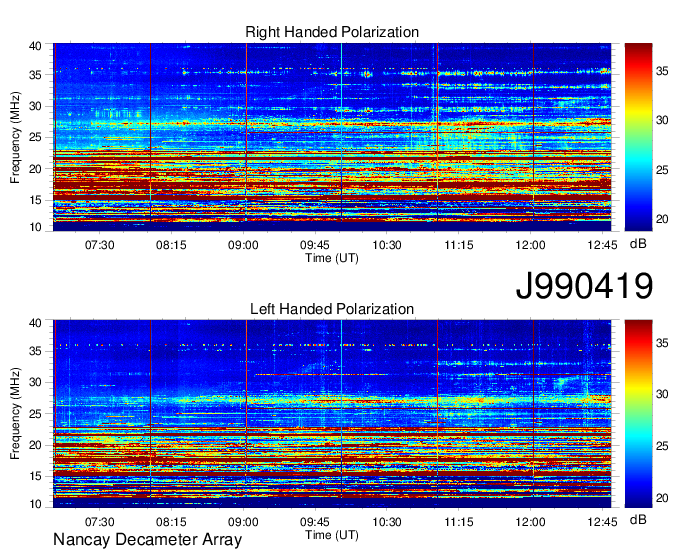Viewport: 680px width, 552px height.
Task: Click the "11:15" tick under Right Handed plot
Action: (x=459, y=245)
